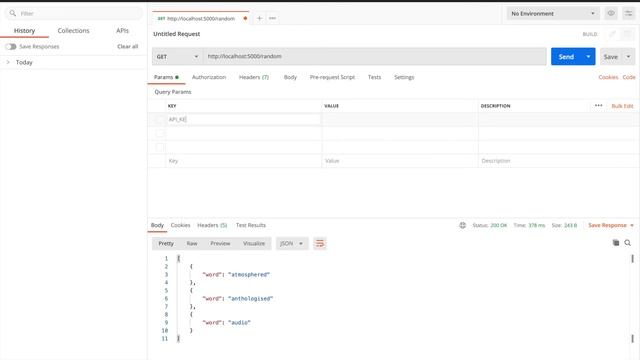Switch to the History sidebar tab
Image resolution: width=640 pixels, height=360 pixels.
pyautogui.click(x=24, y=31)
